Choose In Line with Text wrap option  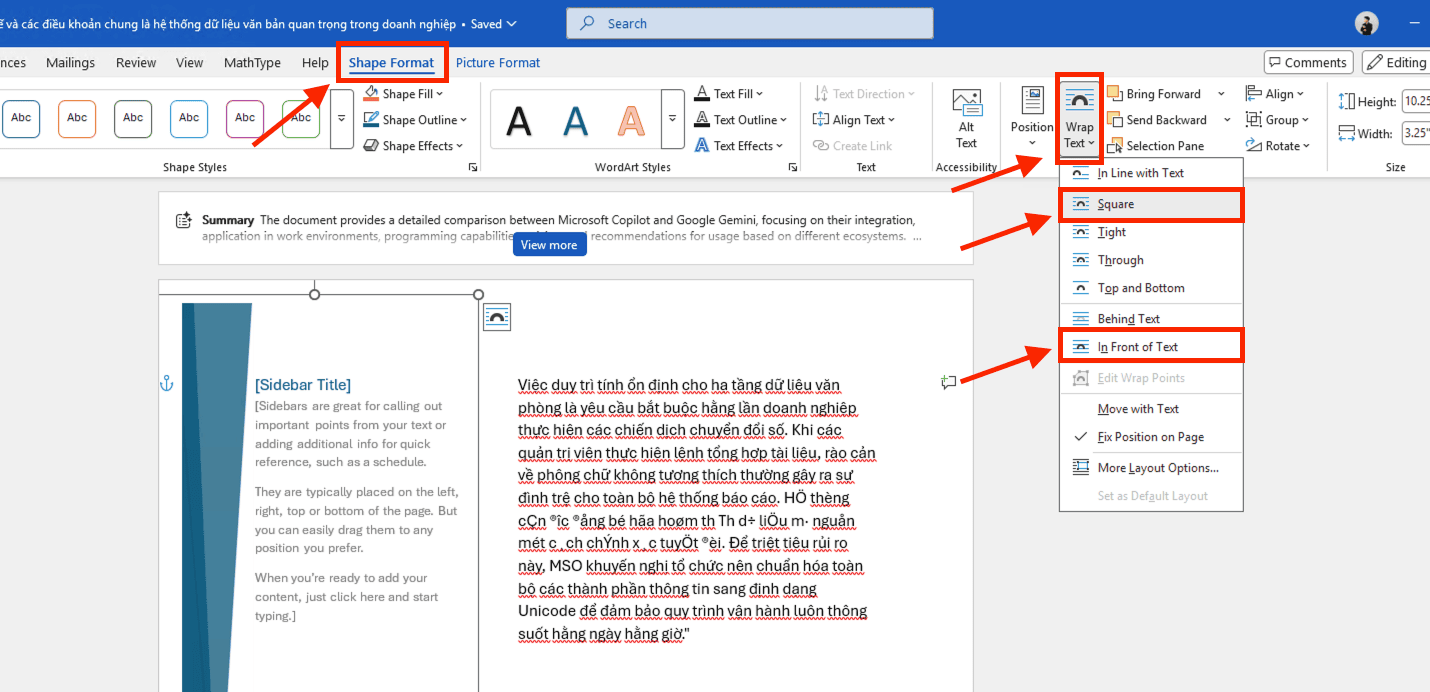tap(1151, 173)
